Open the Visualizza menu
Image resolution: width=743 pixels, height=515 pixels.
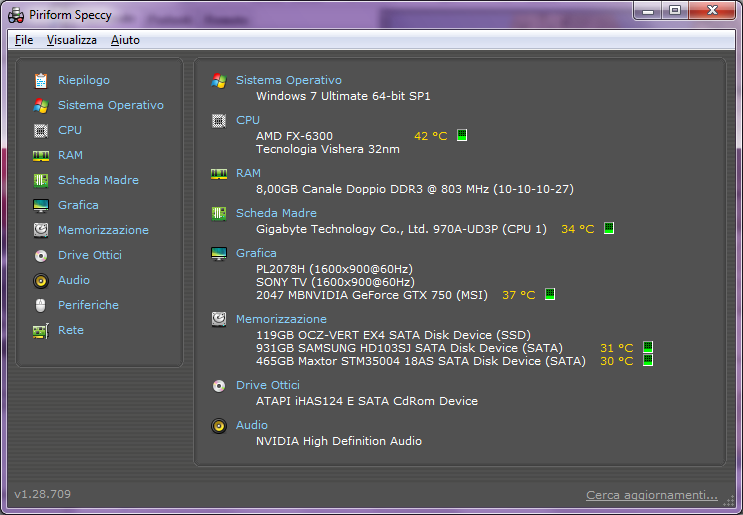click(72, 40)
